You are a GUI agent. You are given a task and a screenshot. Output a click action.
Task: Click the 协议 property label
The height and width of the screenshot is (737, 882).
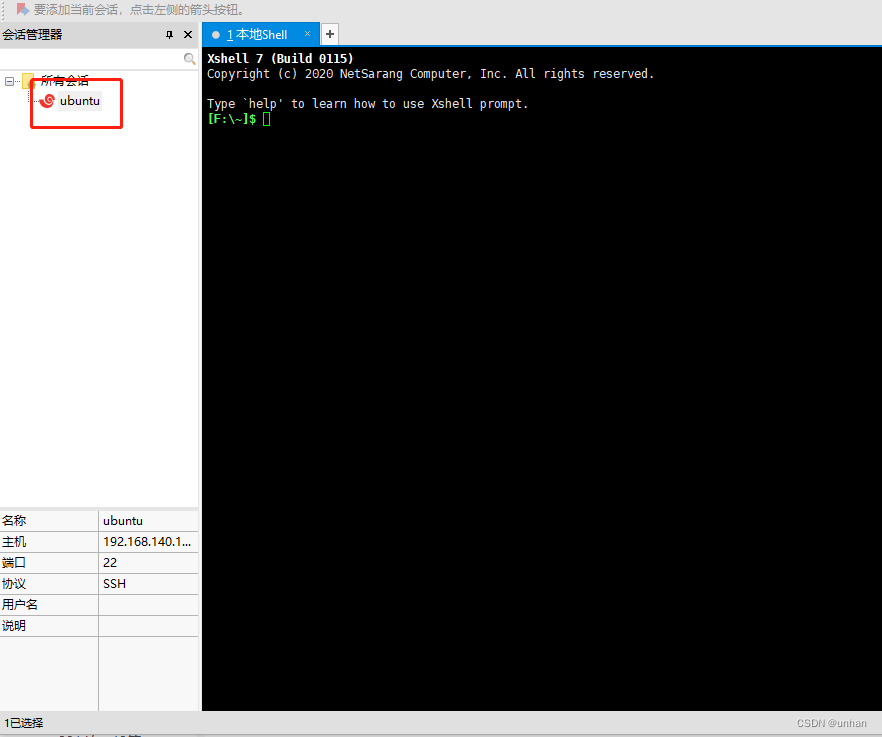14,584
